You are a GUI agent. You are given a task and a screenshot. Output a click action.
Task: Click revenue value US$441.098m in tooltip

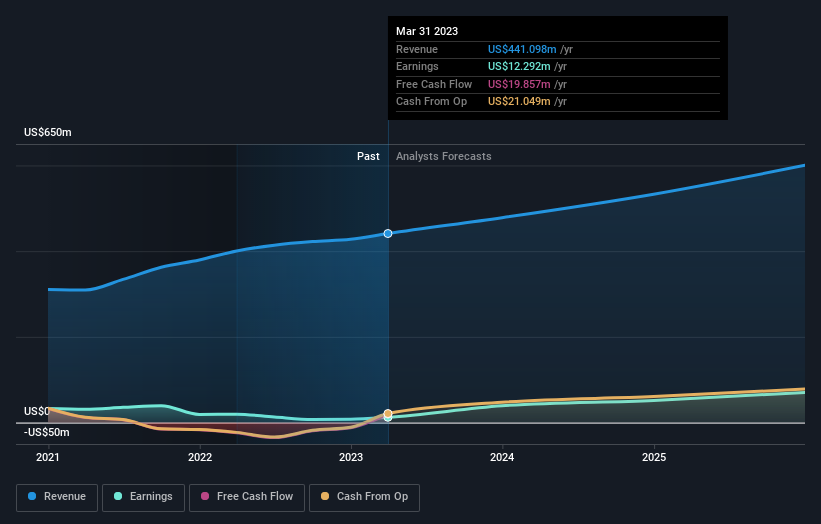pyautogui.click(x=522, y=49)
